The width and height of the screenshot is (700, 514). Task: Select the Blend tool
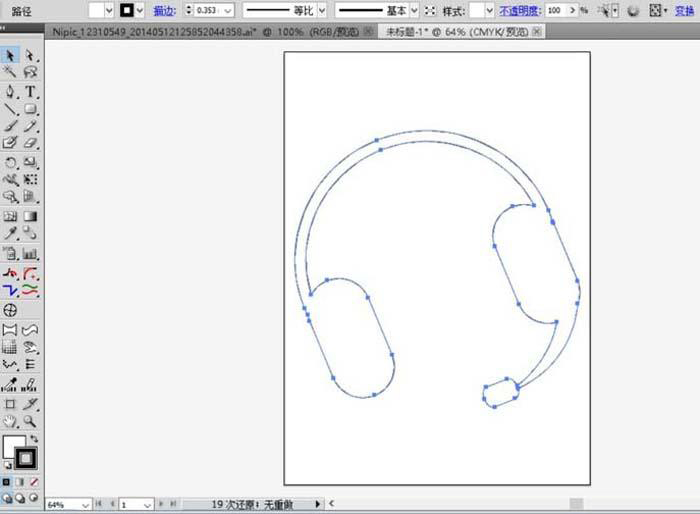click(30, 233)
